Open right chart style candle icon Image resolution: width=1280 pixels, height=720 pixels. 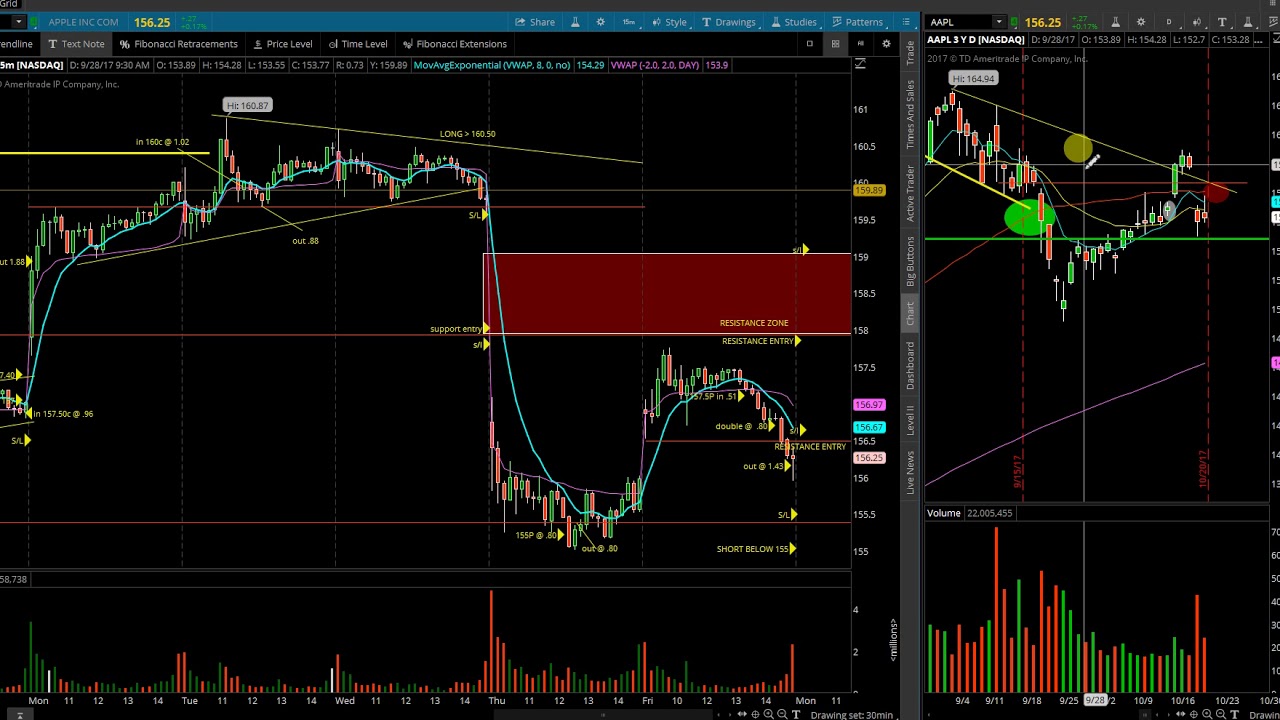(x=1196, y=22)
